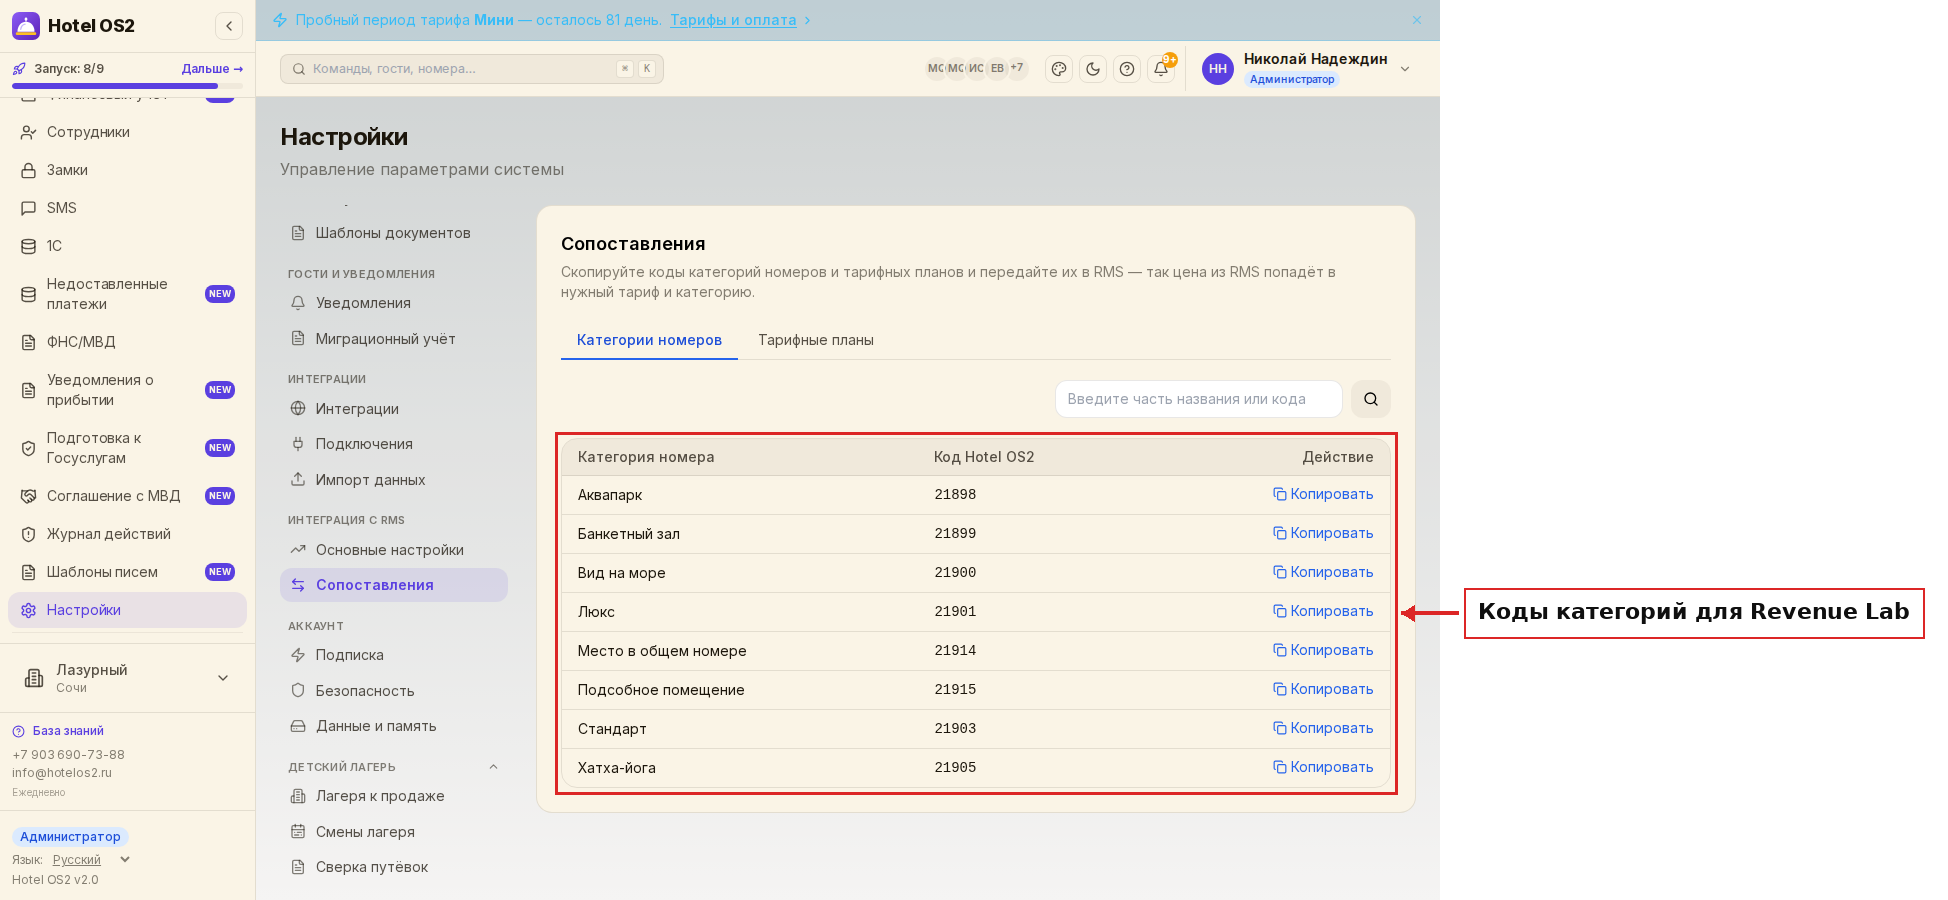Open Подключения settings item
Screen dimensions: 1948x900
pos(394,444)
